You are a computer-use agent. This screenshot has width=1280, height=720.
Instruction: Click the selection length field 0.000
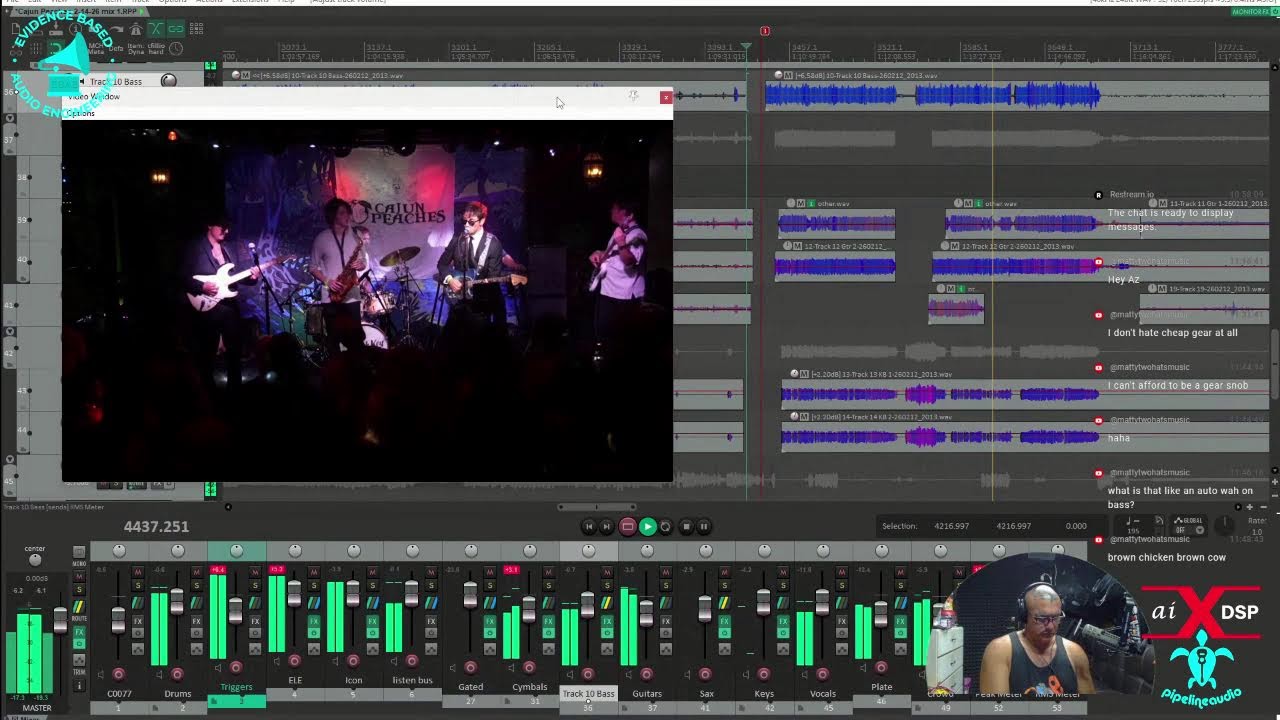(x=1076, y=526)
